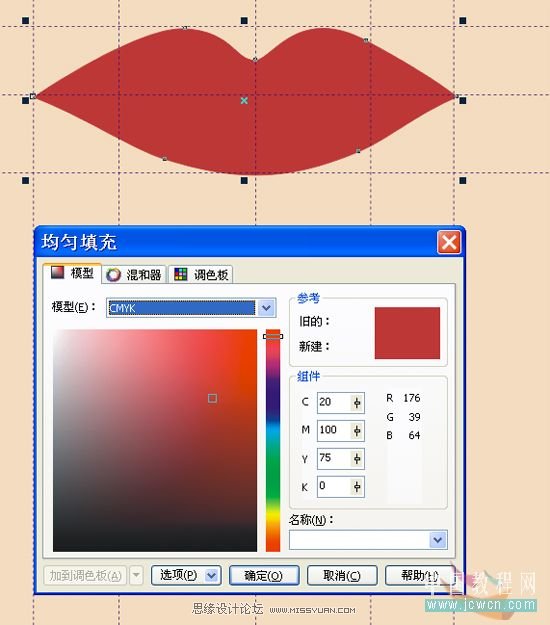Close the 均匀填充 dialog
Viewport: 550px width, 625px height.
tap(449, 242)
